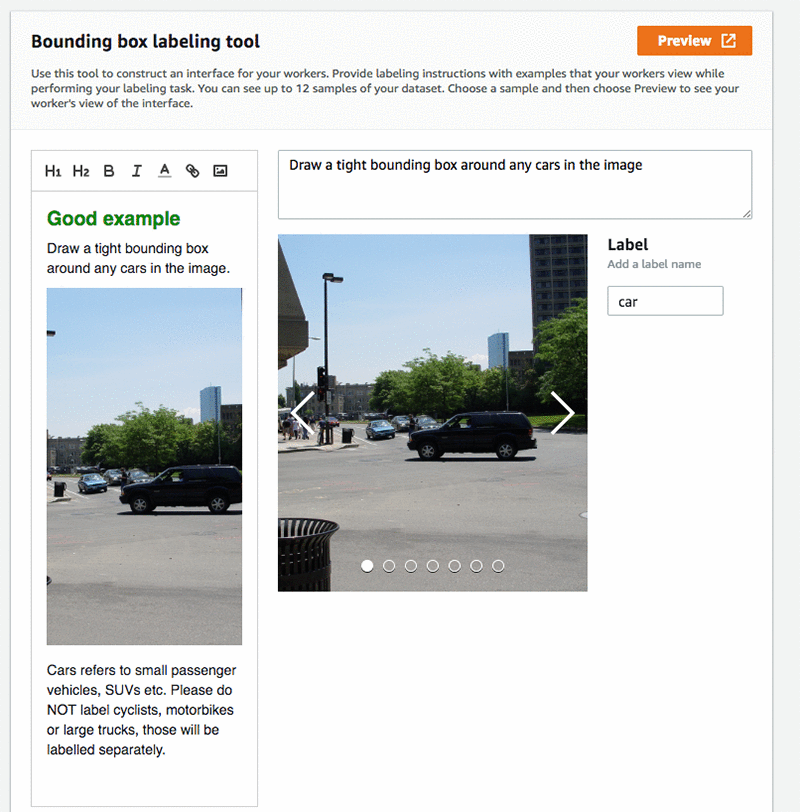The width and height of the screenshot is (800, 812).
Task: Insert an image using picture icon
Action: pos(220,171)
